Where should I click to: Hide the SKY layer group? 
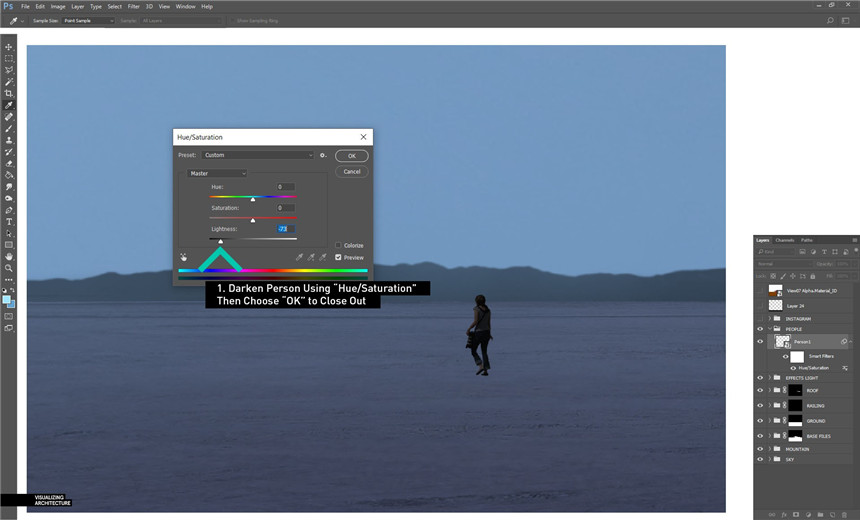pyautogui.click(x=760, y=459)
